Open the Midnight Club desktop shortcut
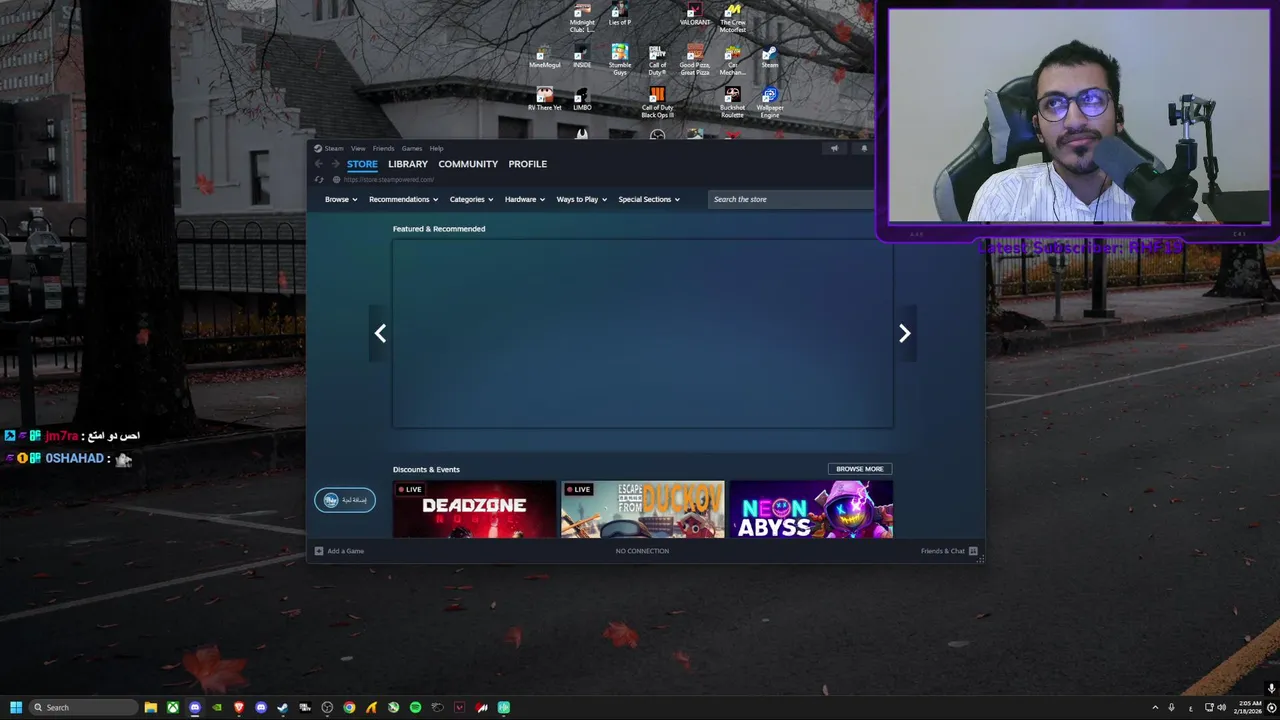Screen dimensions: 1280x720 [x=582, y=16]
